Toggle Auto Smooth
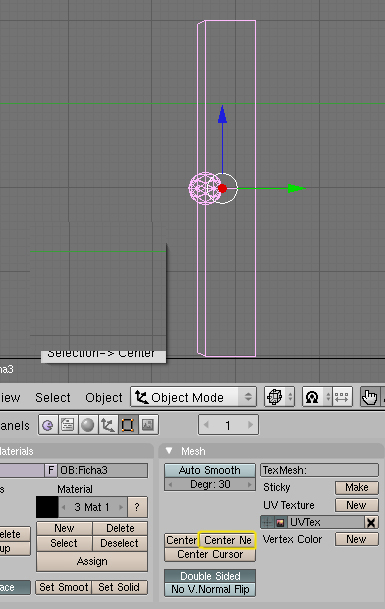The image size is (385, 609). point(210,470)
